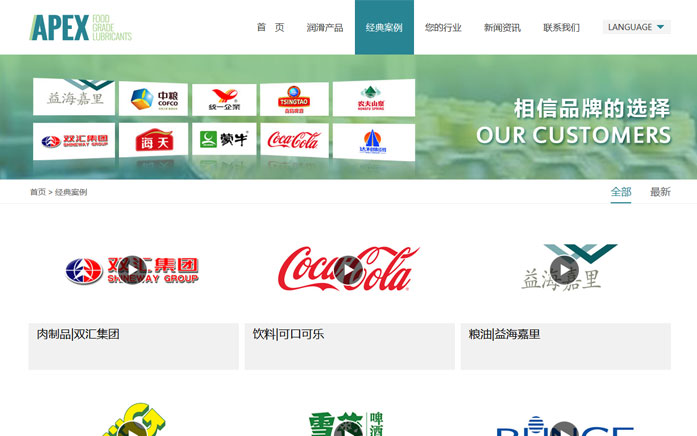This screenshot has height=436, width=697.
Task: Switch to the 最新 filter tab
Action: [660, 192]
